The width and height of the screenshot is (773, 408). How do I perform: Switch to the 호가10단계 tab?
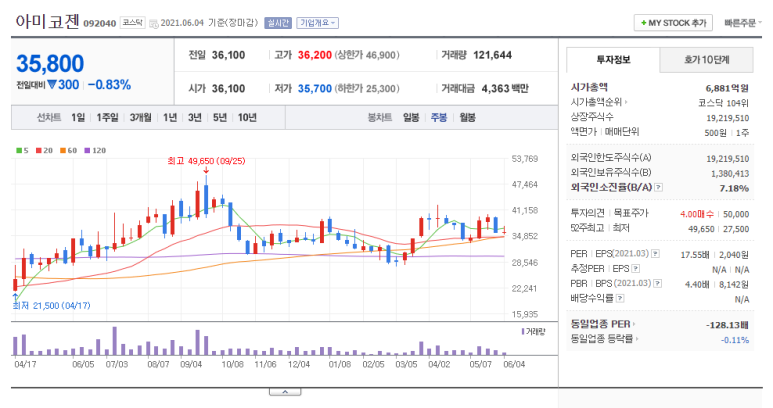coord(706,60)
